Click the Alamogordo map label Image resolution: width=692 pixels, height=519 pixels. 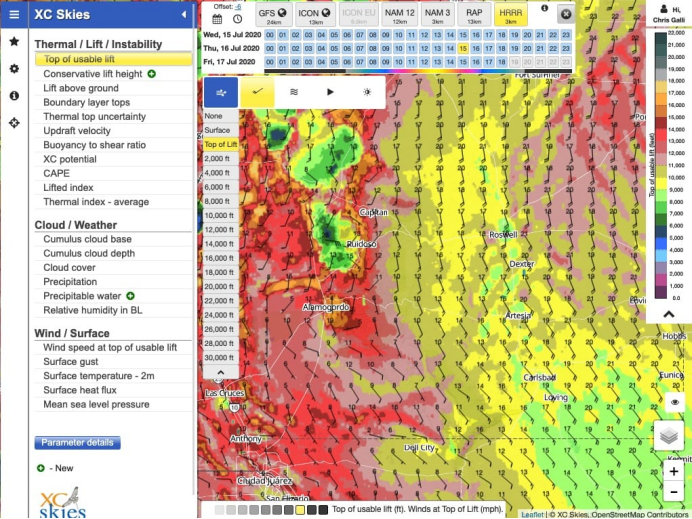point(326,307)
